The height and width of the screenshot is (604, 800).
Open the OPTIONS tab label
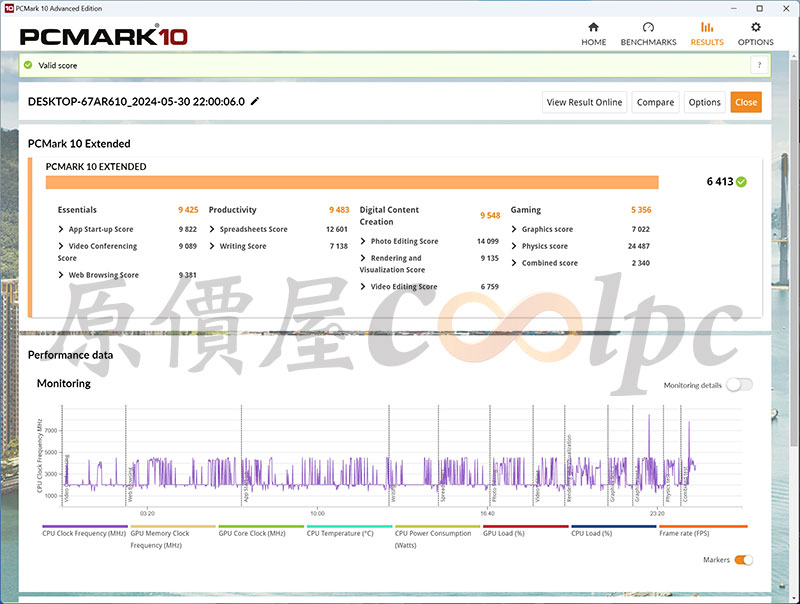756,42
